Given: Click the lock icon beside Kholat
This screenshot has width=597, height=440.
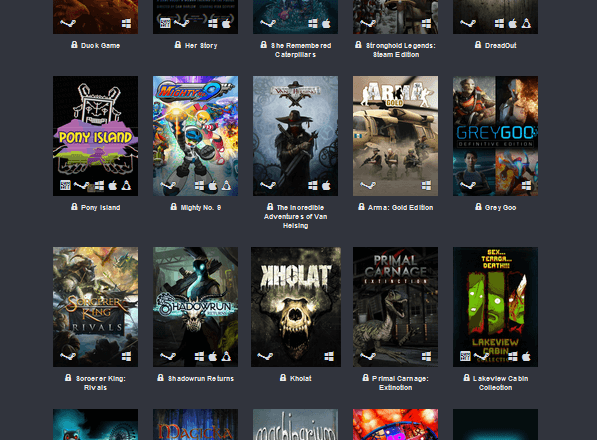Looking at the screenshot, I should (283, 377).
